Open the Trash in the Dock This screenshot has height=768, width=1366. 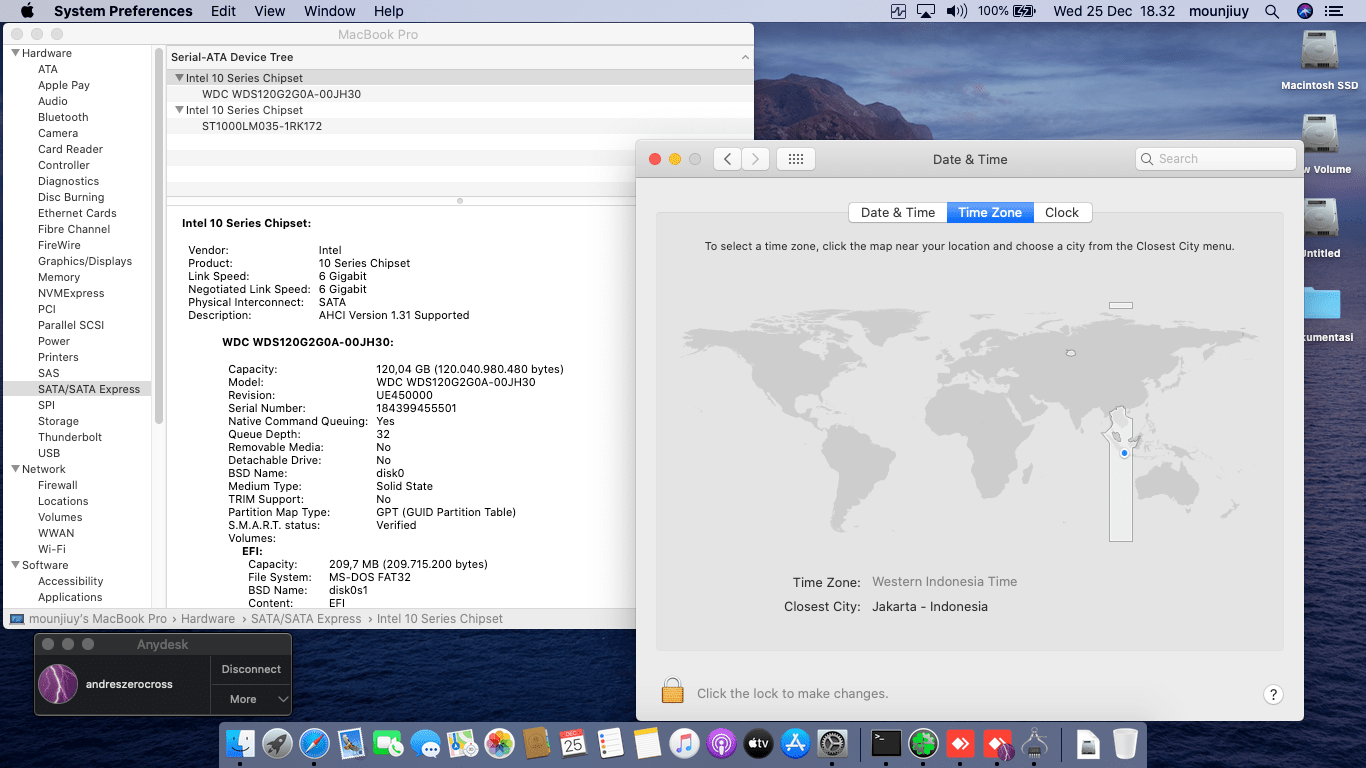[x=1125, y=743]
